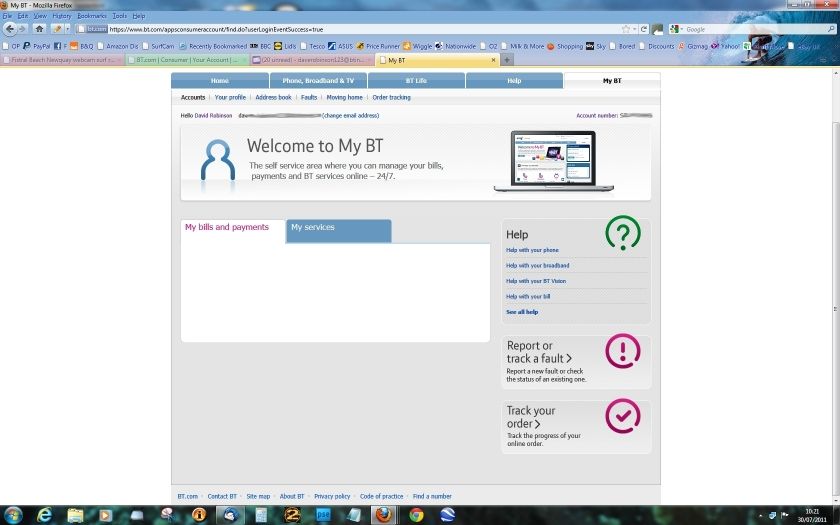Screen dimensions: 840x525
Task: Click the pink fault exclamation mark icon
Action: (622, 351)
